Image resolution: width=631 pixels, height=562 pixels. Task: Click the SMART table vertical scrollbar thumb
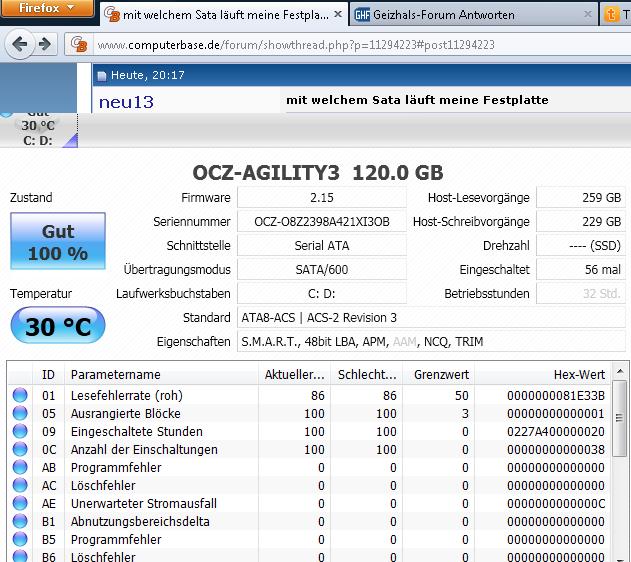620,418
